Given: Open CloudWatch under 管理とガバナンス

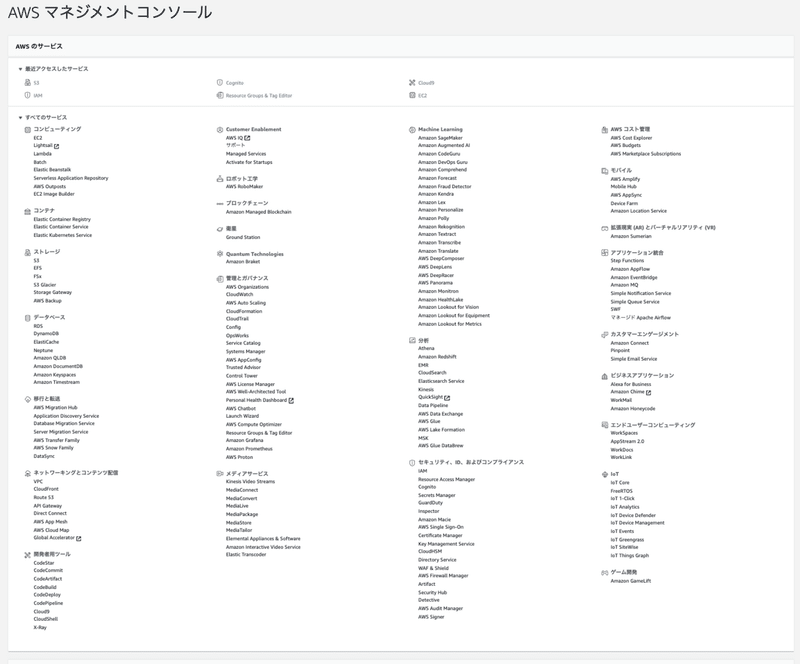Looking at the screenshot, I should click(239, 294).
